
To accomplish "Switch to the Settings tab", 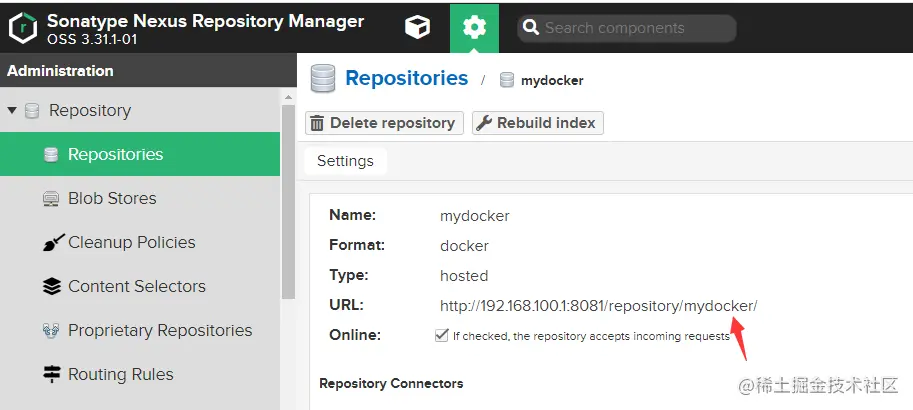I will click(345, 161).
